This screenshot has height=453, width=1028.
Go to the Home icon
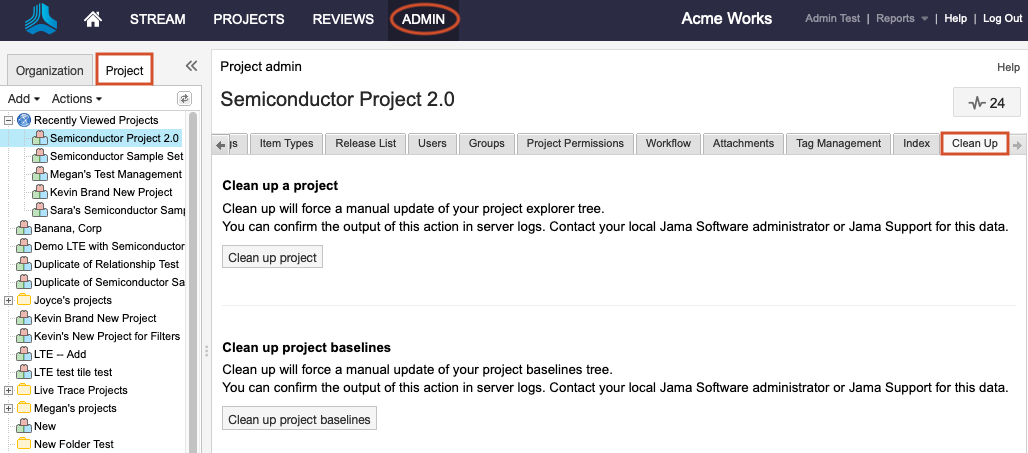tap(93, 19)
